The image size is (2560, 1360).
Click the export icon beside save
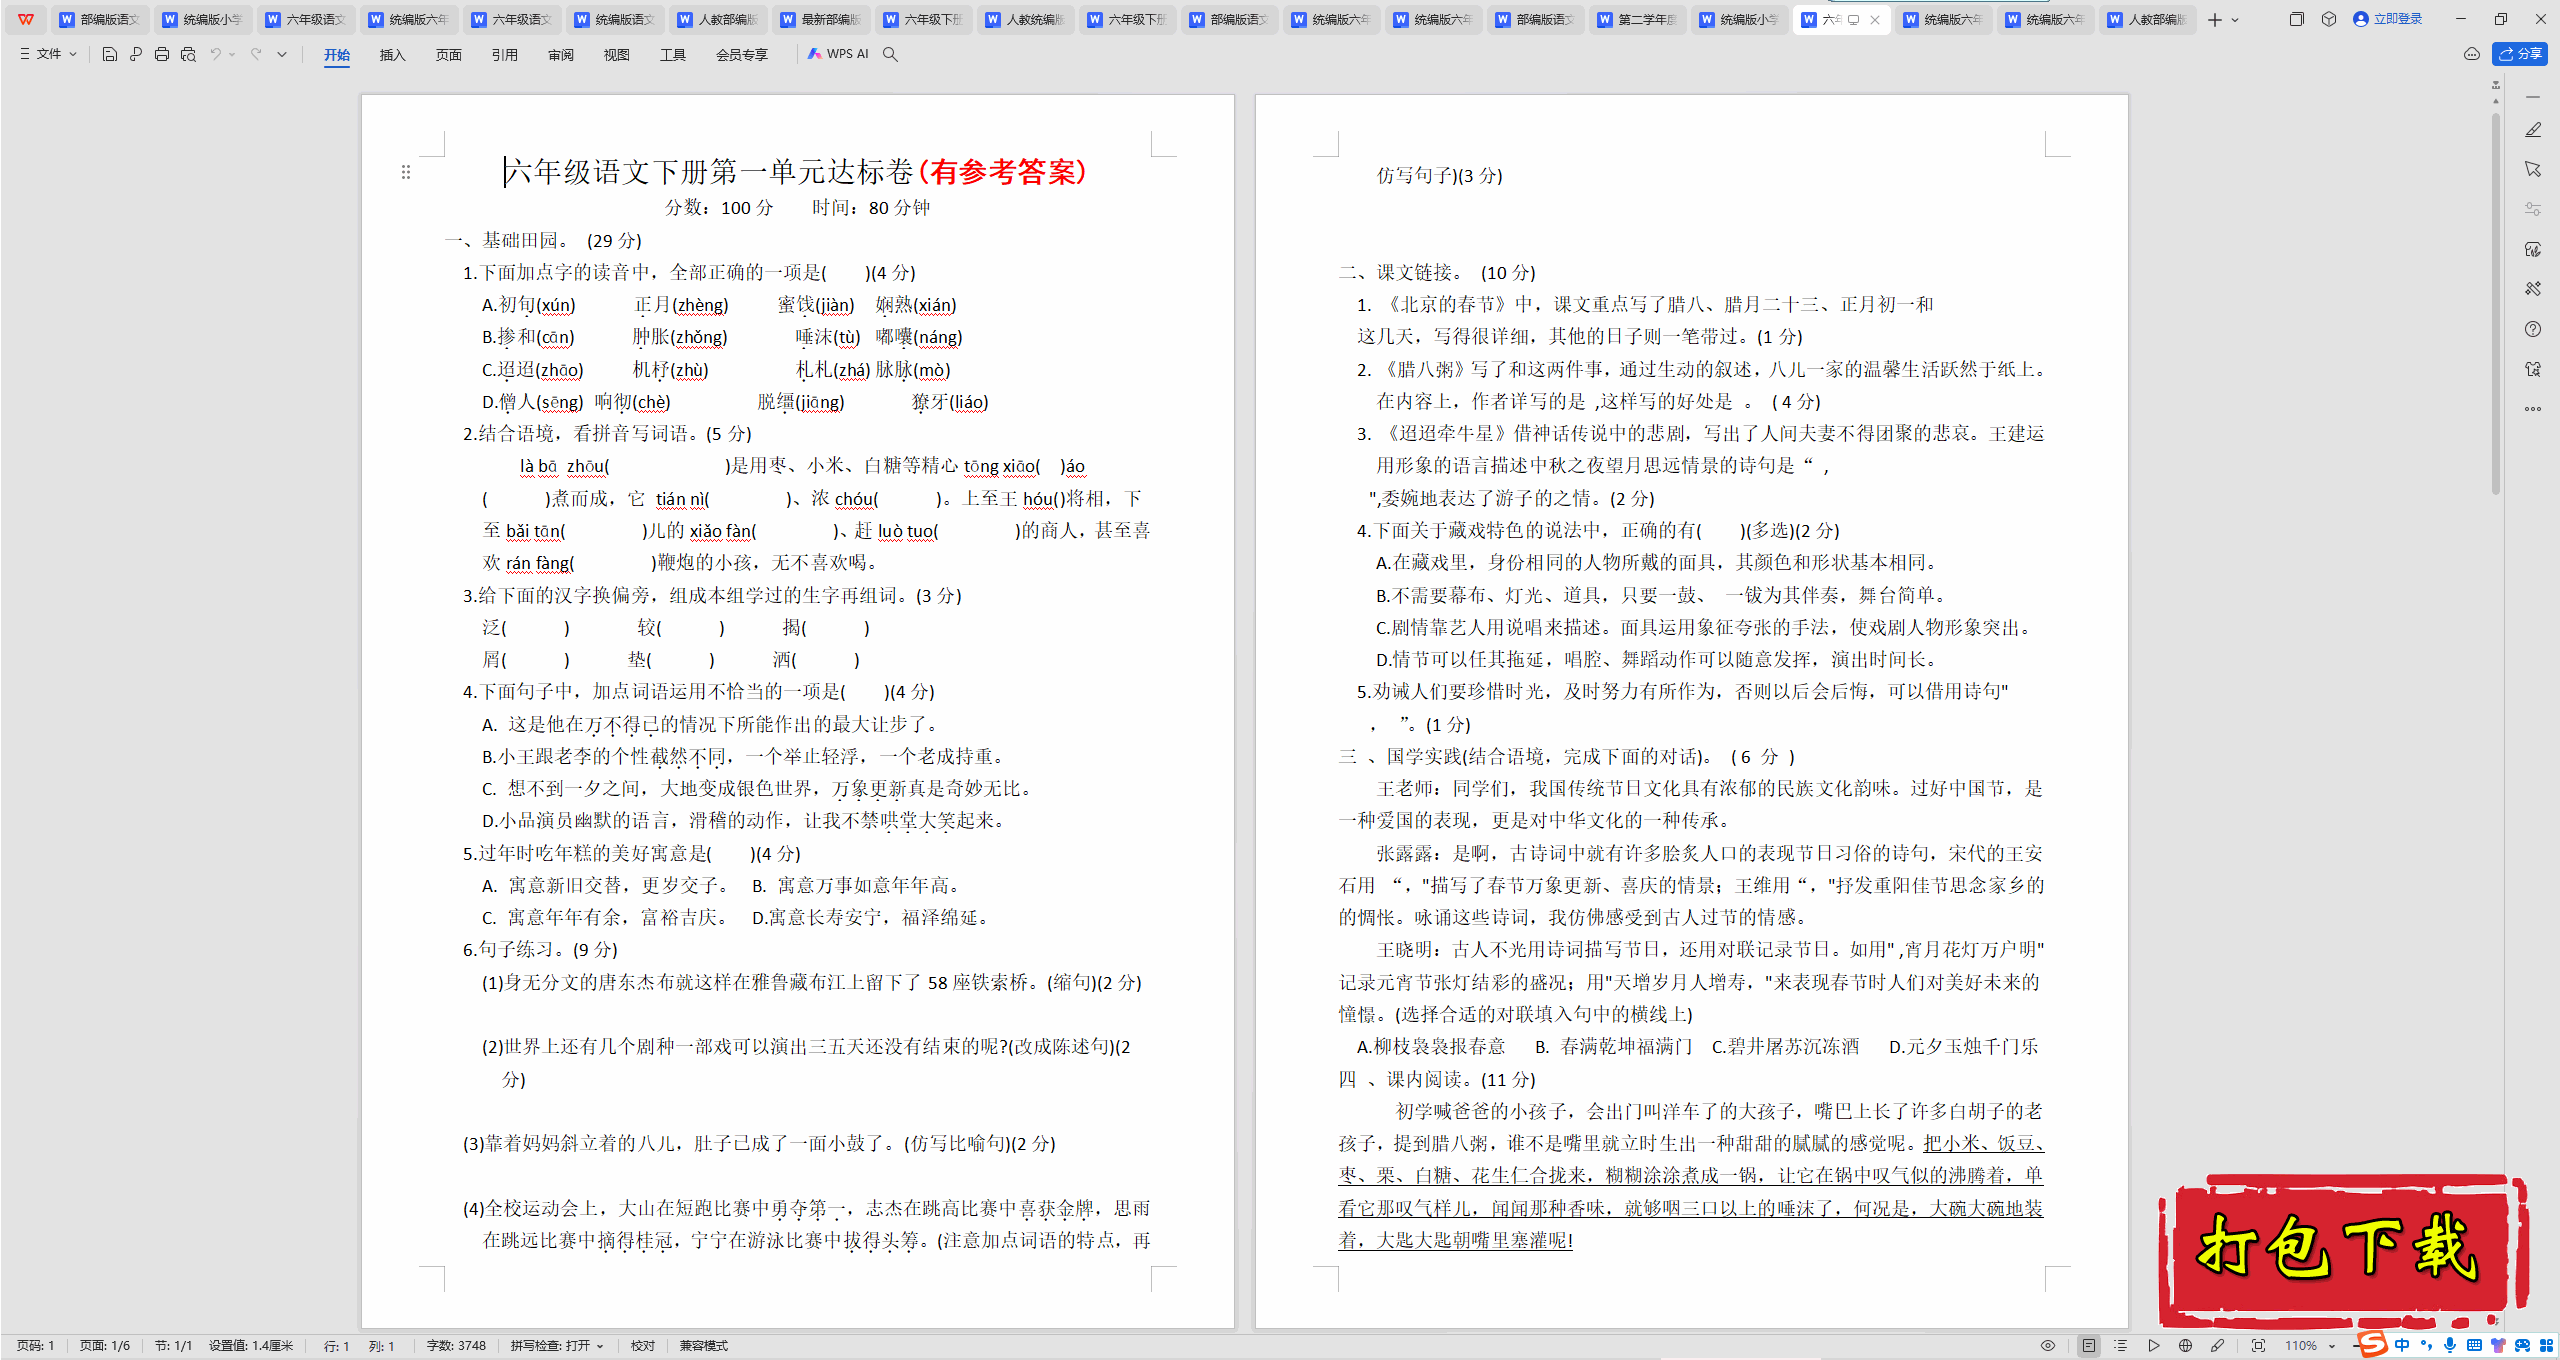[x=136, y=54]
